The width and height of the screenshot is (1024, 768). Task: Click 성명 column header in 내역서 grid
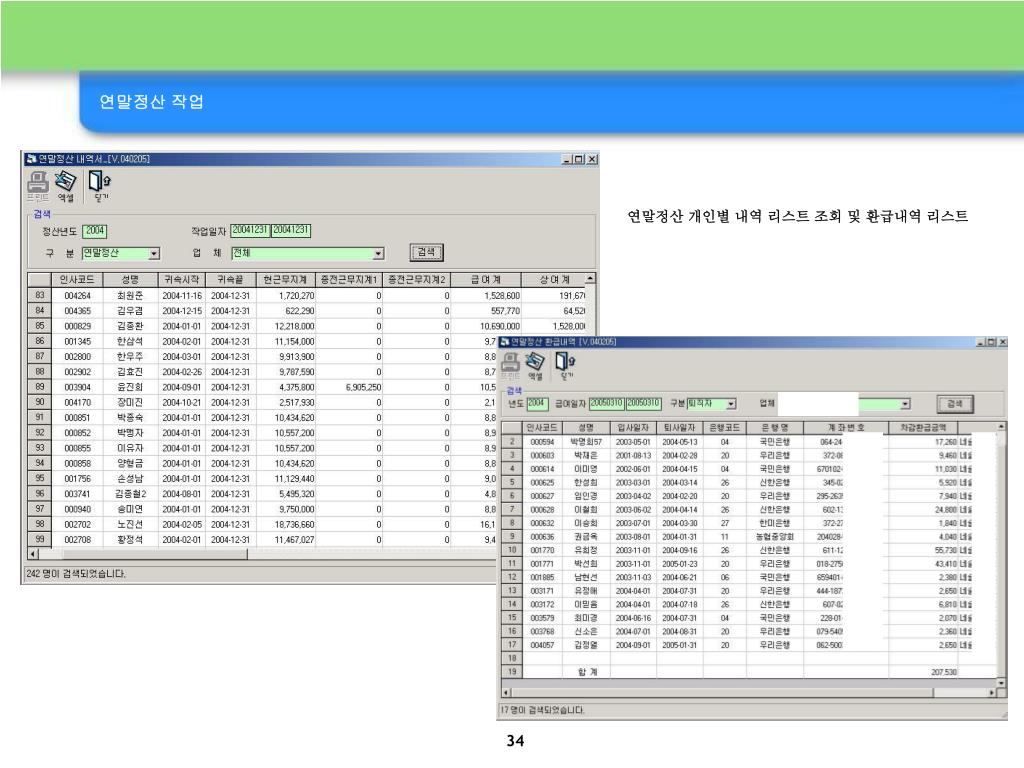point(130,280)
